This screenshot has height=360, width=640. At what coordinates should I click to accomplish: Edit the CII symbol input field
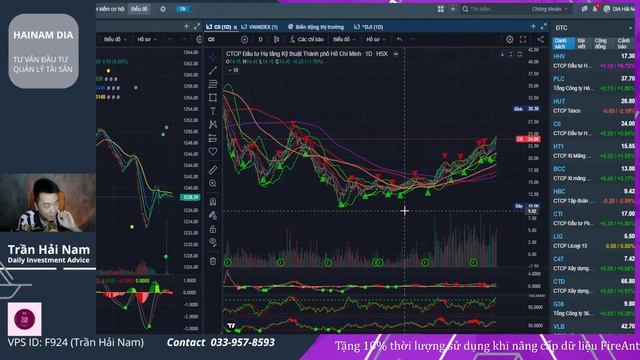[222, 40]
